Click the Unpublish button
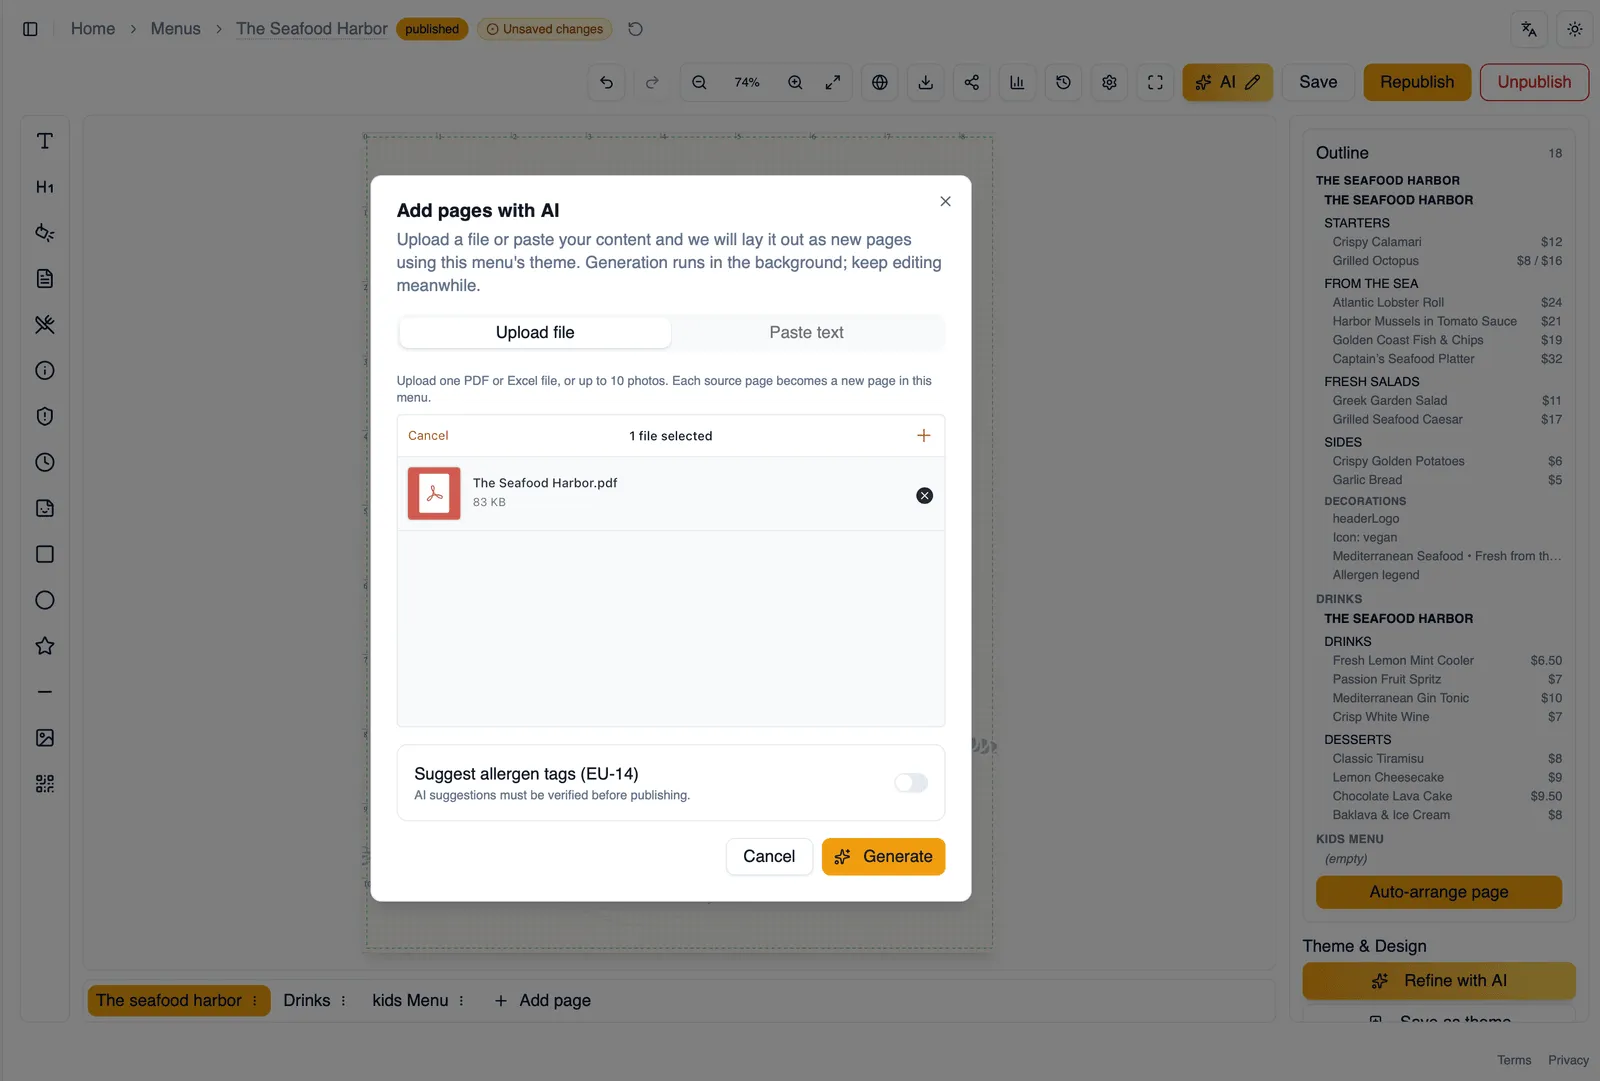Viewport: 1600px width, 1081px height. [1534, 82]
